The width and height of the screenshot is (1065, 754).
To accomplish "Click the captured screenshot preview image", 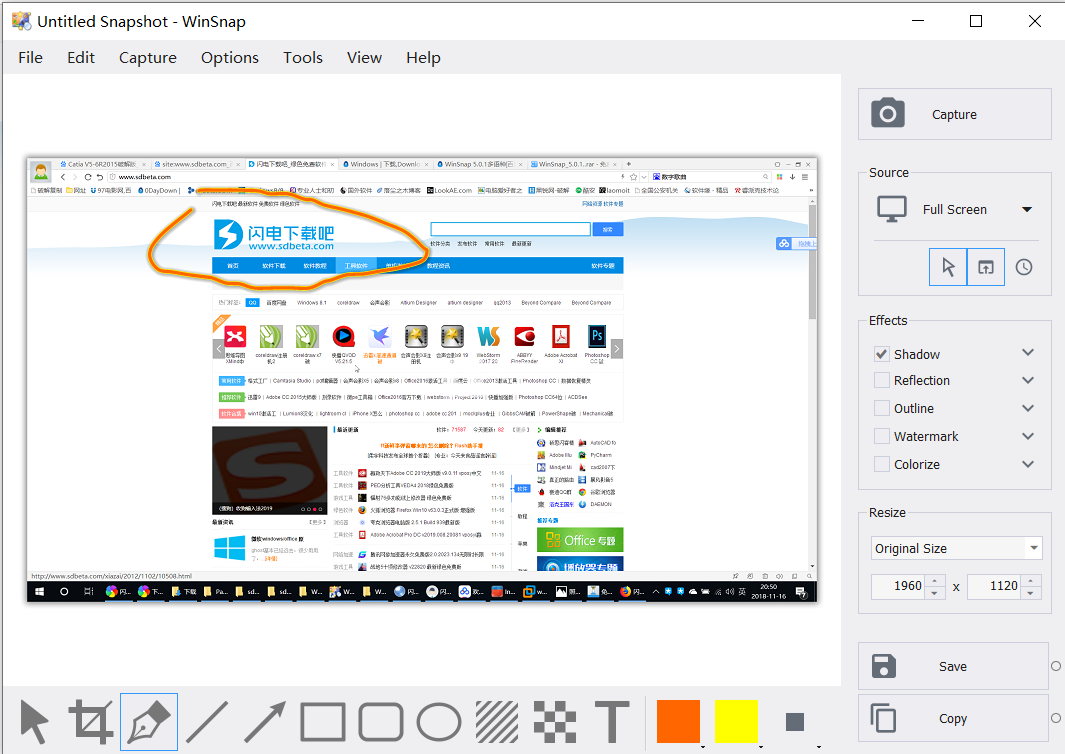I will pyautogui.click(x=421, y=380).
